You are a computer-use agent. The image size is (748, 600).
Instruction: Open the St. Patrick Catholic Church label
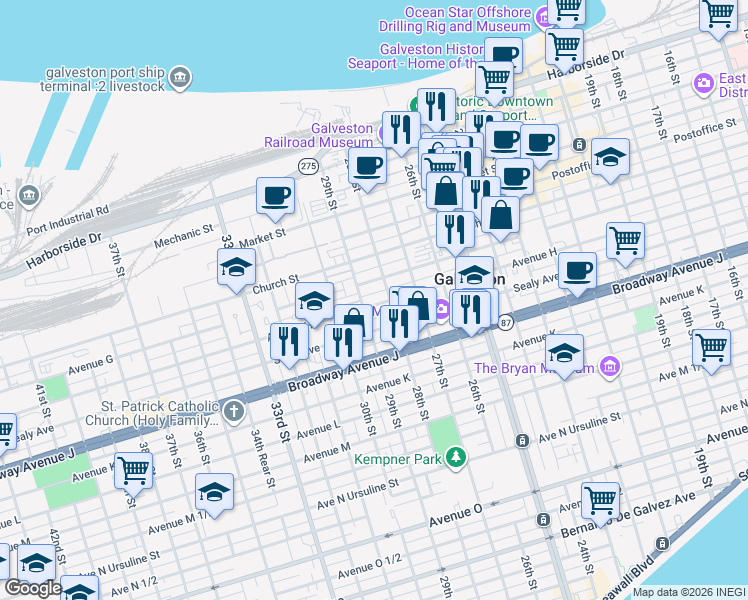click(x=152, y=413)
